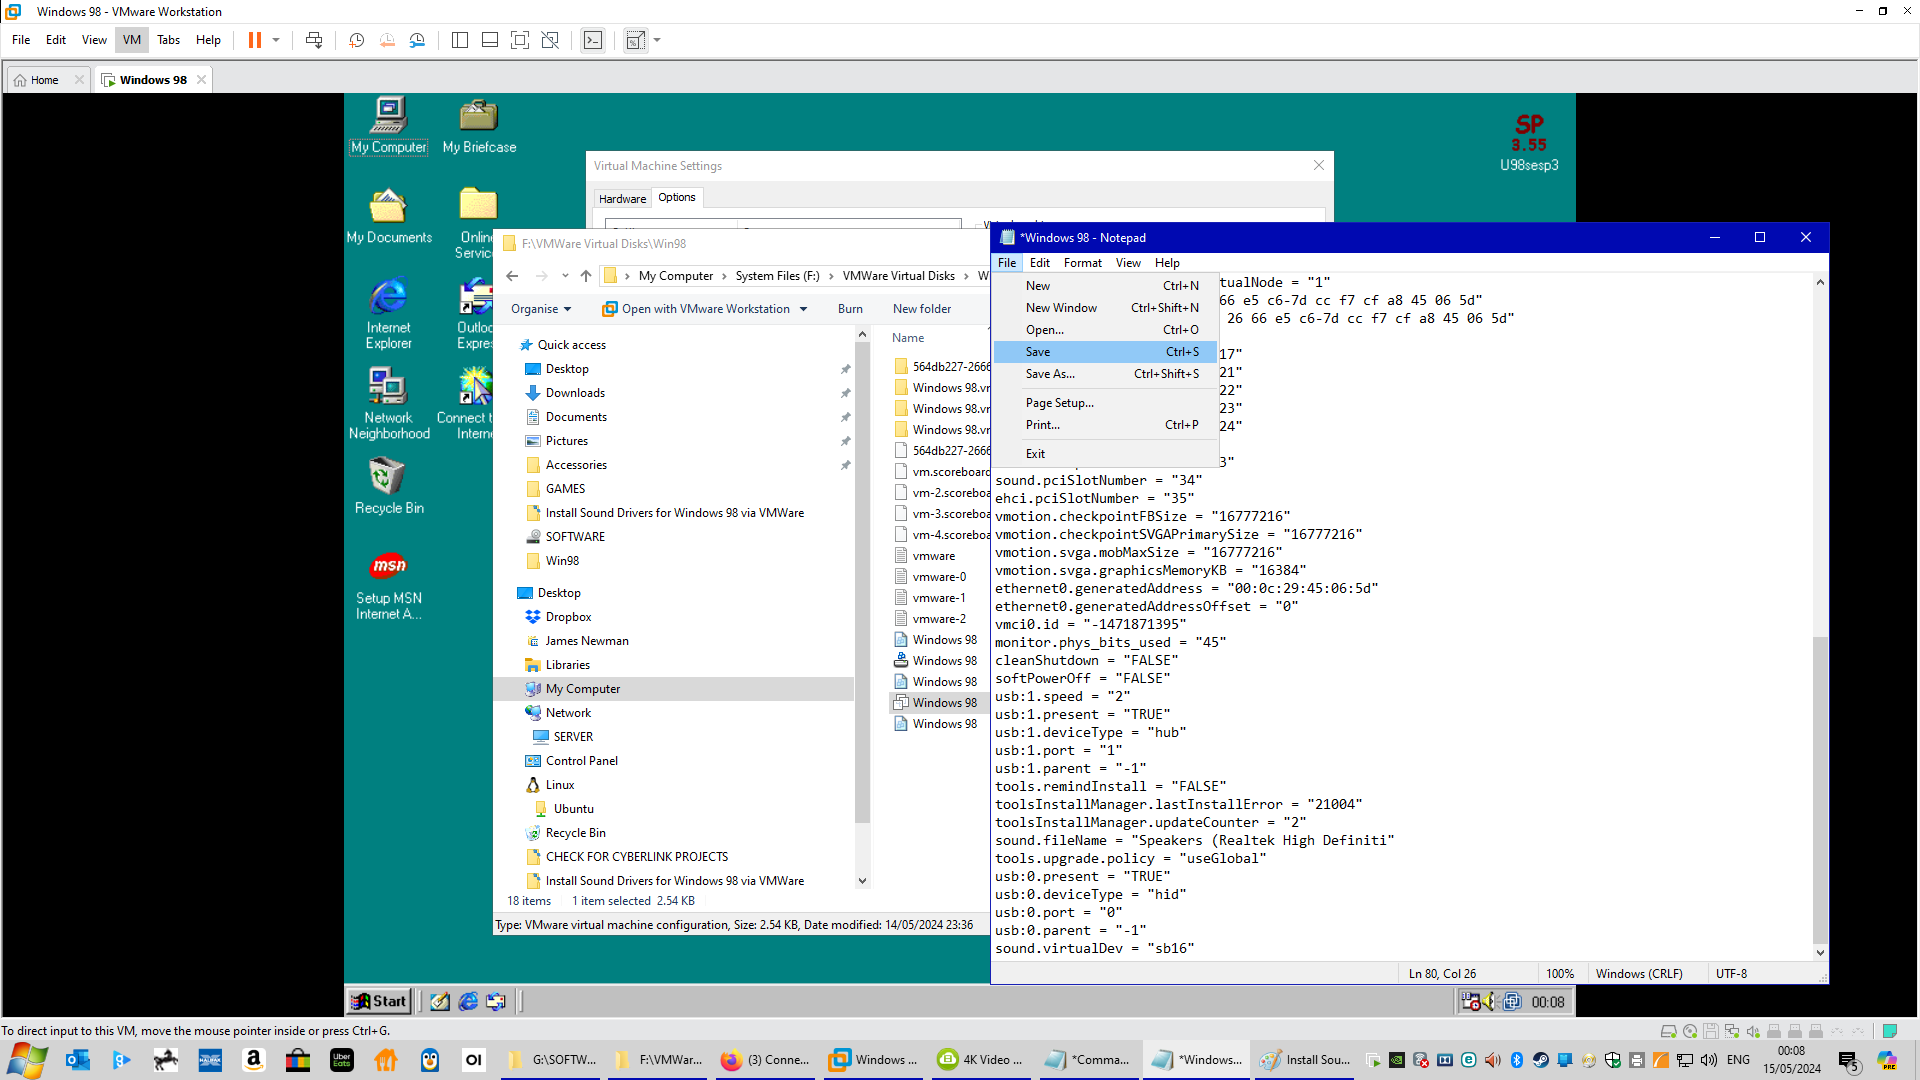
Task: Select My Computer in navigation tree
Action: pyautogui.click(x=582, y=689)
